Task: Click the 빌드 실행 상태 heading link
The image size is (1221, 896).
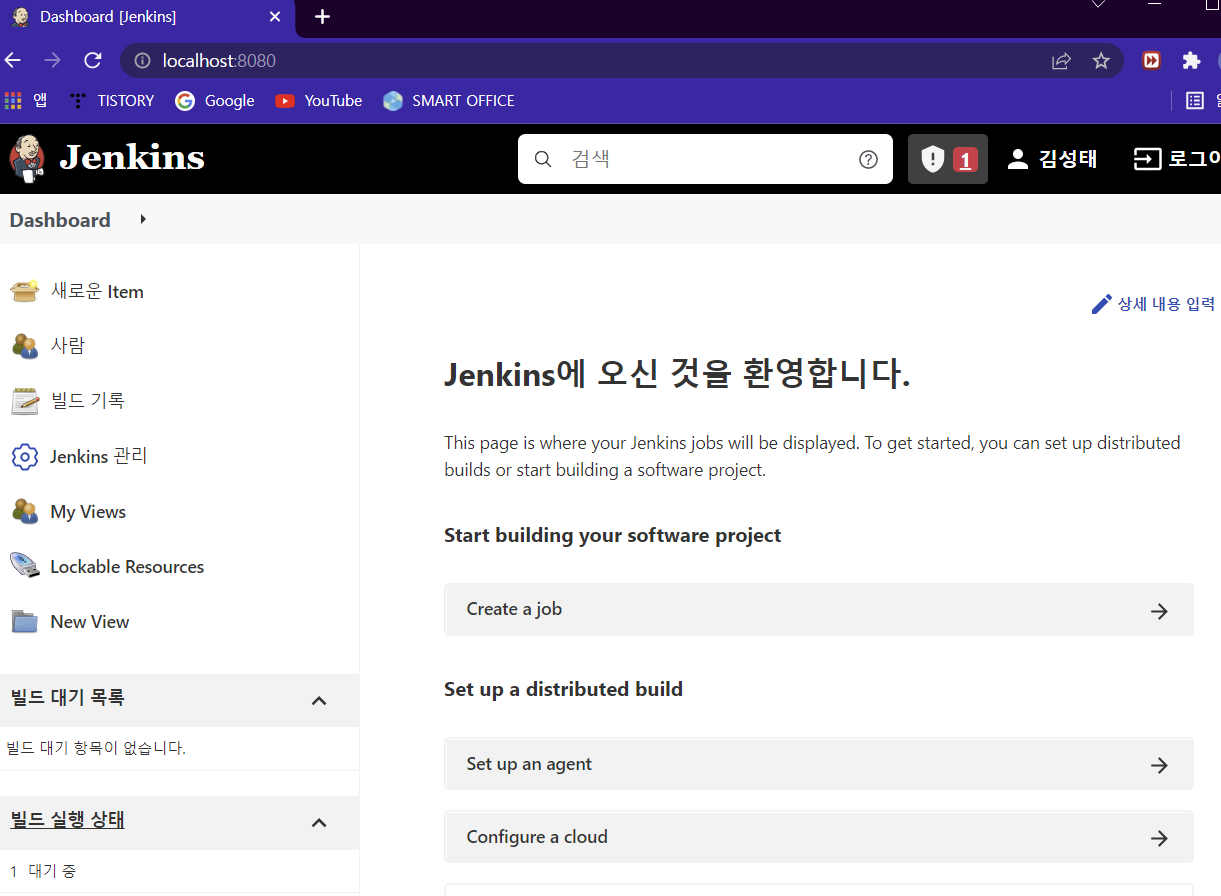Action: [68, 820]
